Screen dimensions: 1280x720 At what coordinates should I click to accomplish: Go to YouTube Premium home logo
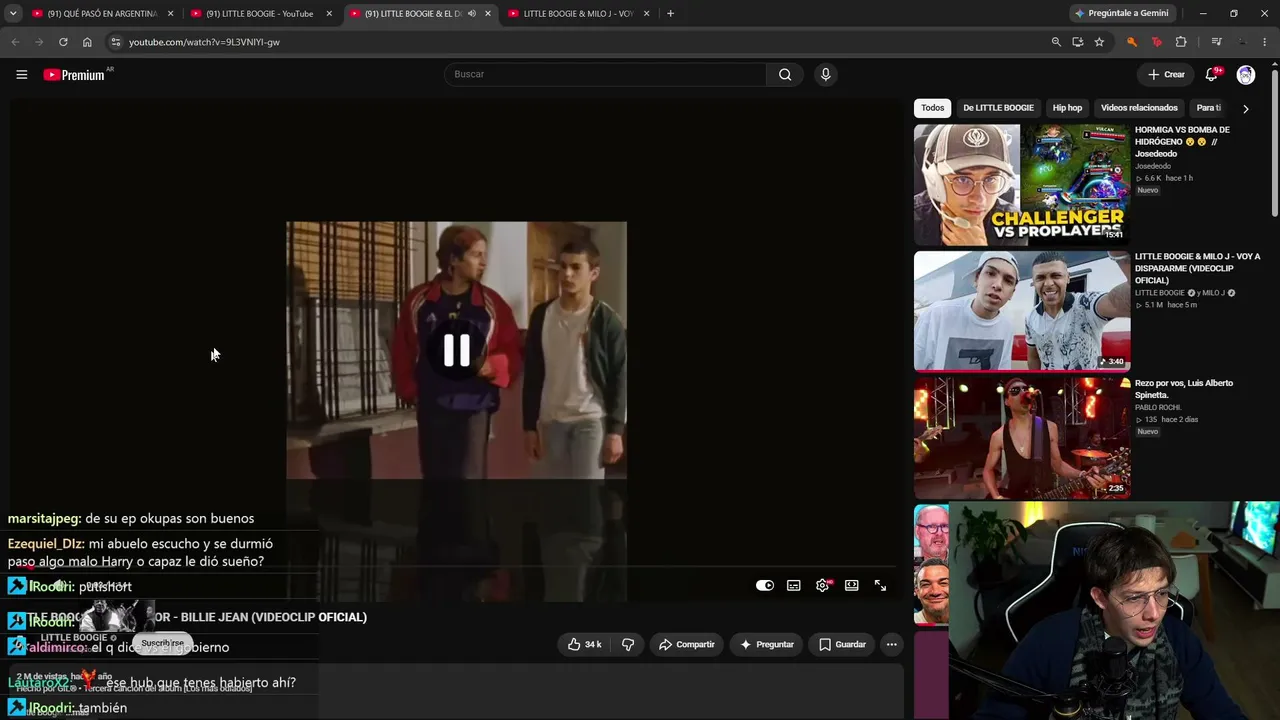pos(74,75)
